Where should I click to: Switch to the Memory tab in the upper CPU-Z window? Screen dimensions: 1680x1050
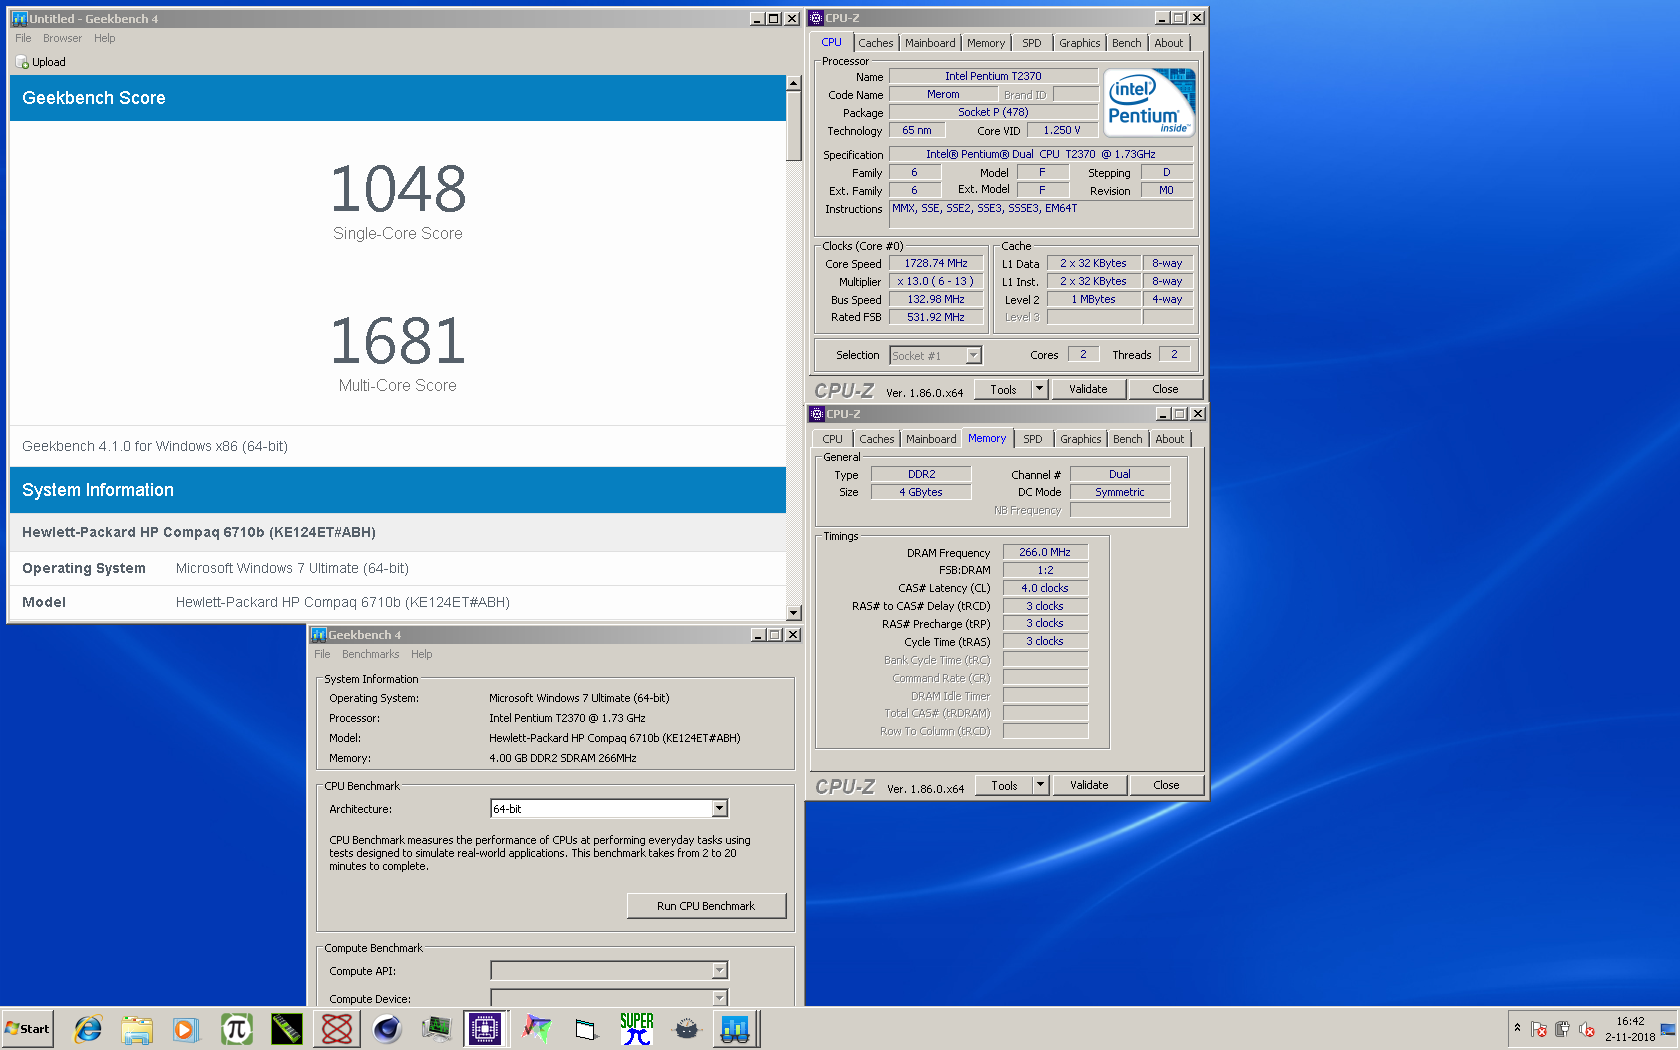(986, 43)
